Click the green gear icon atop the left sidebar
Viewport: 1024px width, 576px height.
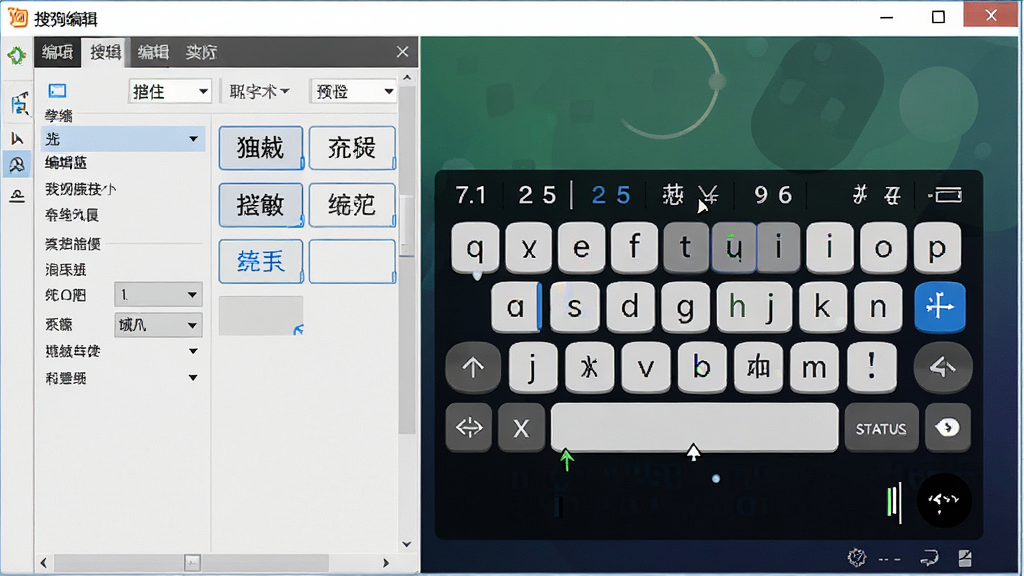point(16,55)
